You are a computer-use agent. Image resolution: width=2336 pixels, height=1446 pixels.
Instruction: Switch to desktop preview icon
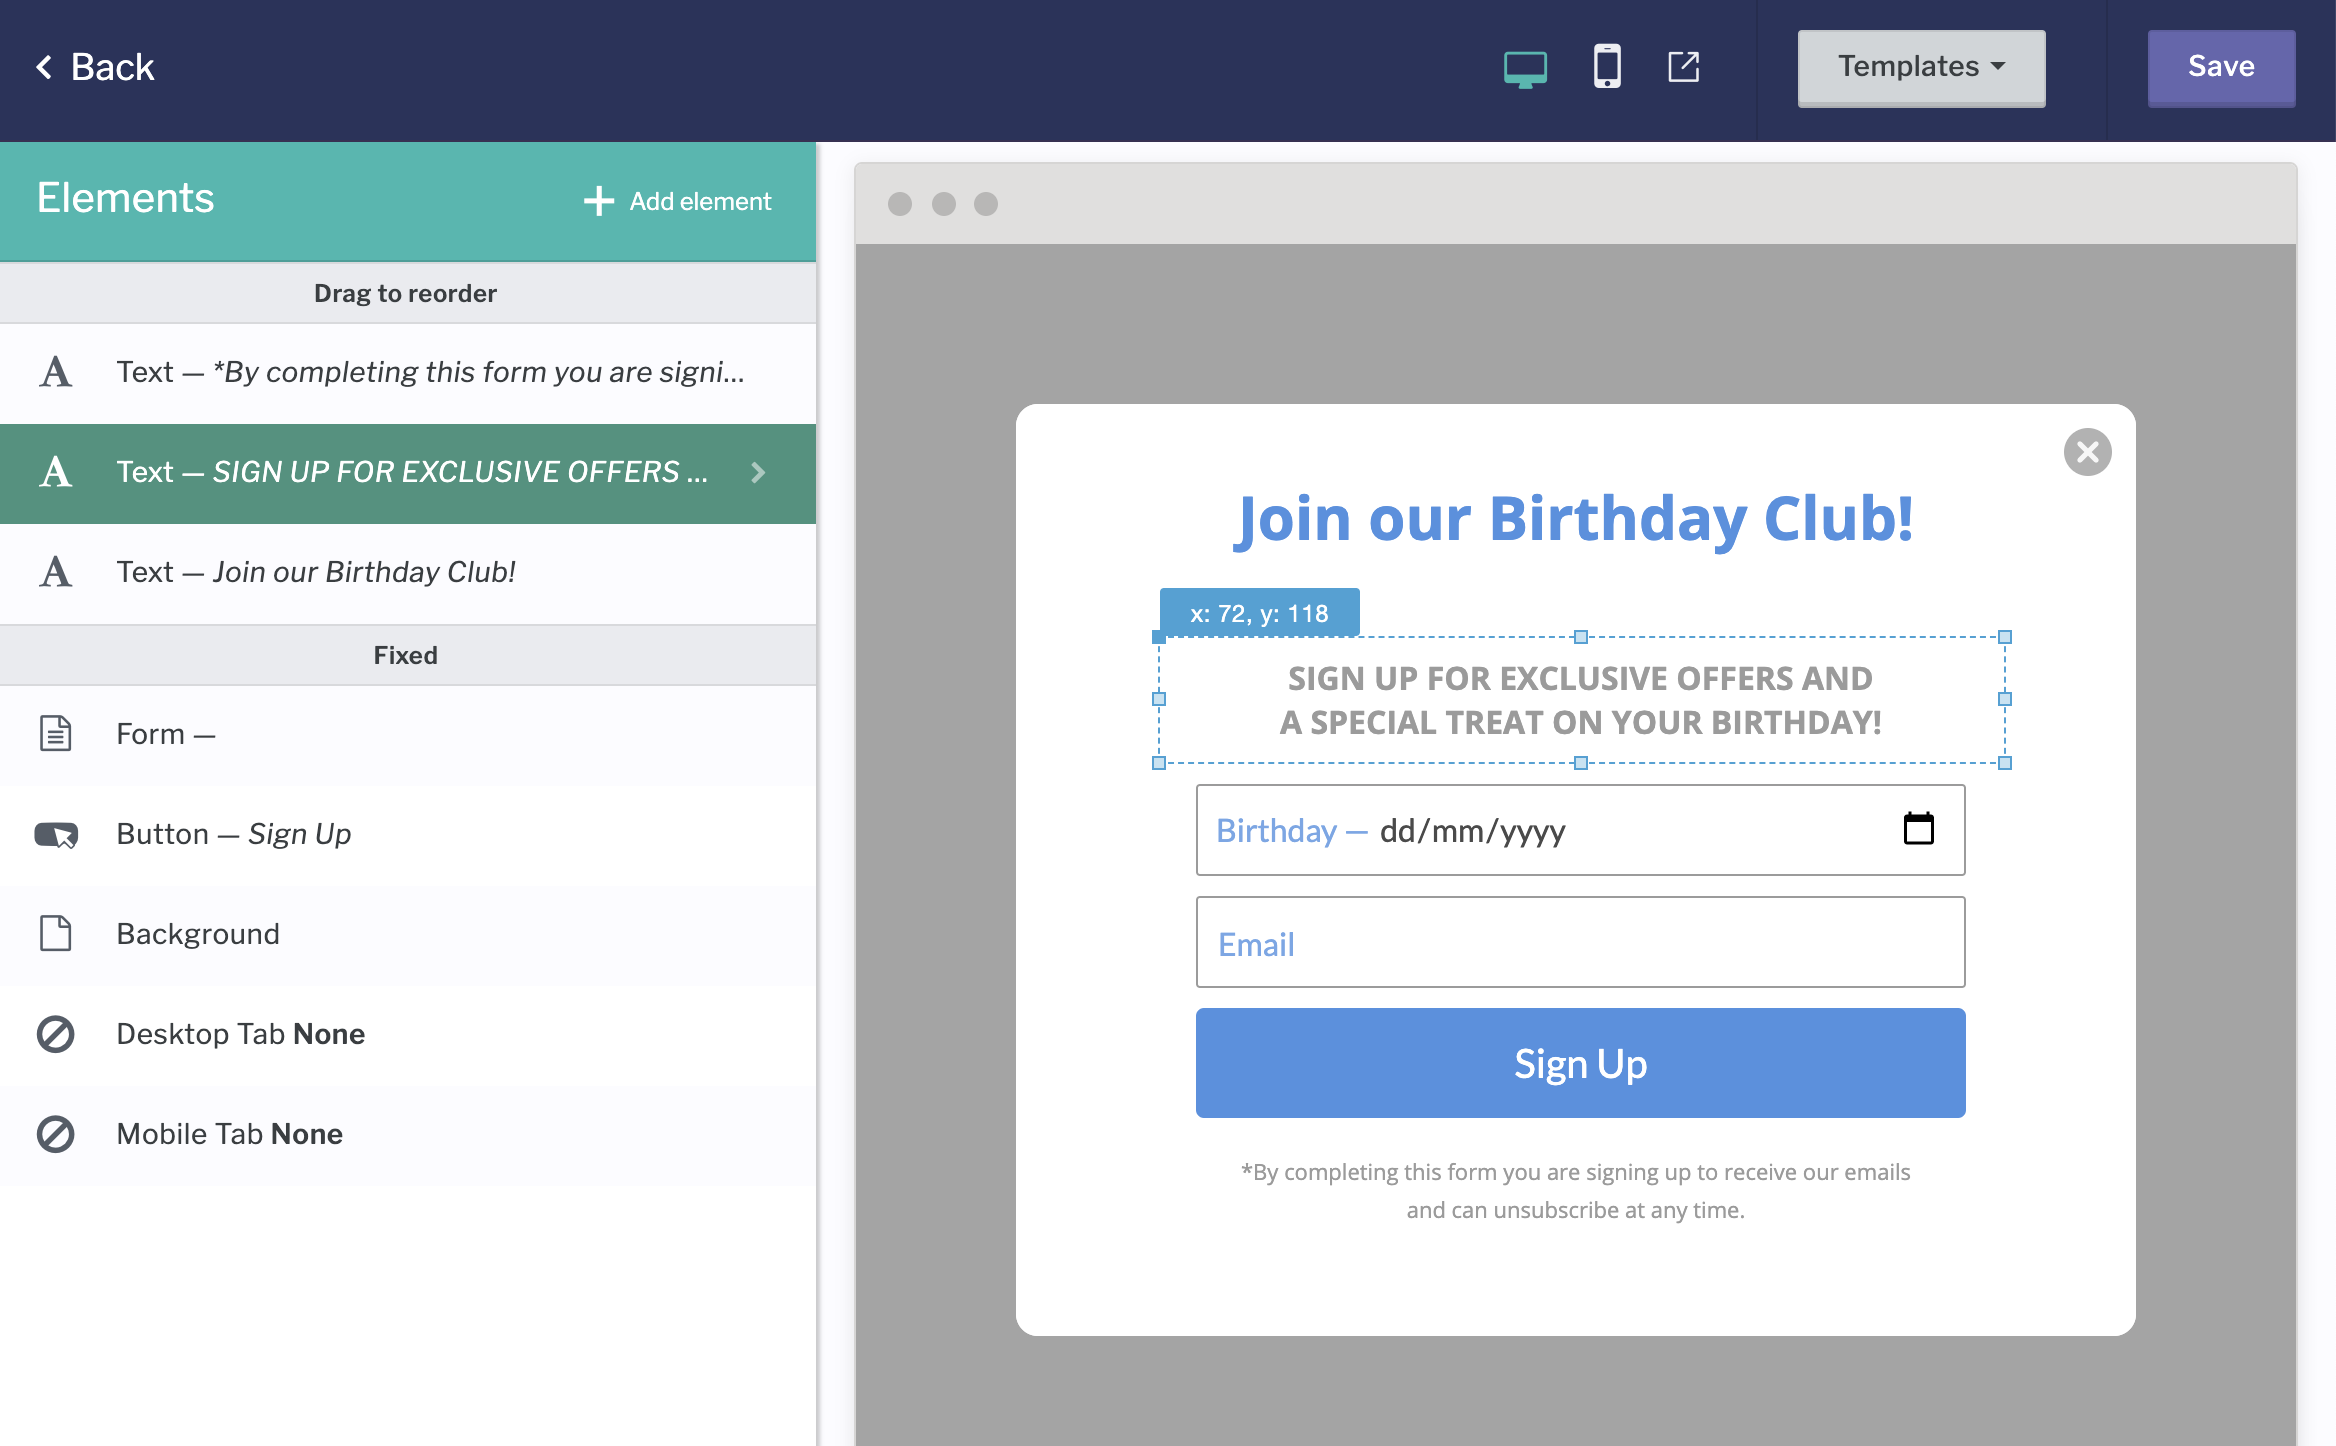pyautogui.click(x=1525, y=68)
